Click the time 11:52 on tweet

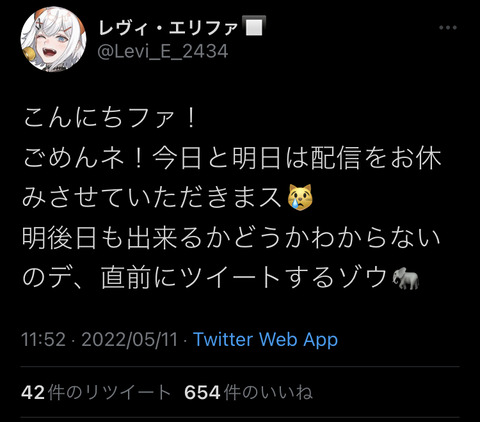(43, 339)
